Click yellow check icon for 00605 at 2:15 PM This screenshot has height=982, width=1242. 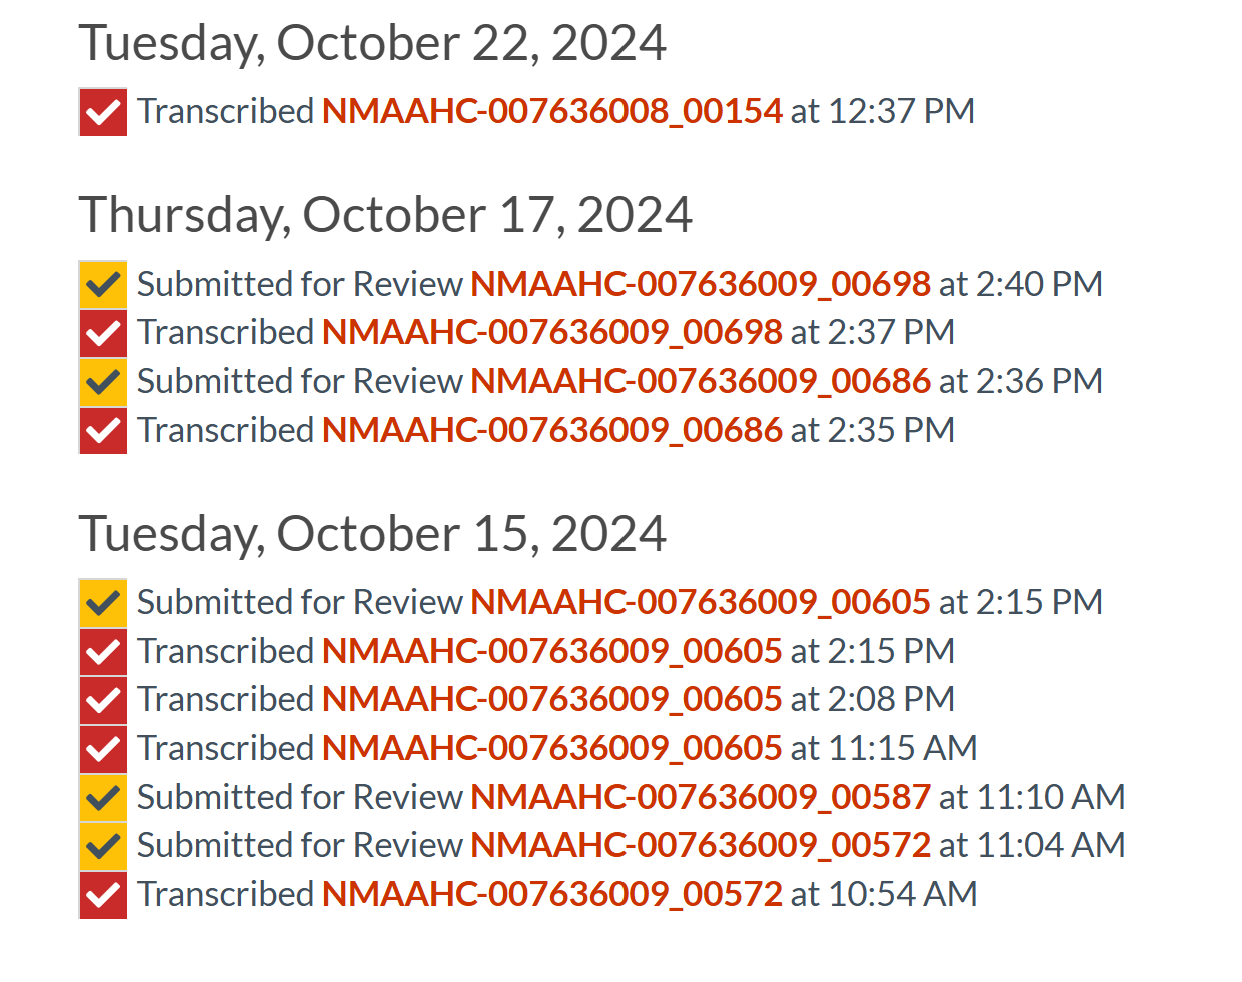click(103, 603)
